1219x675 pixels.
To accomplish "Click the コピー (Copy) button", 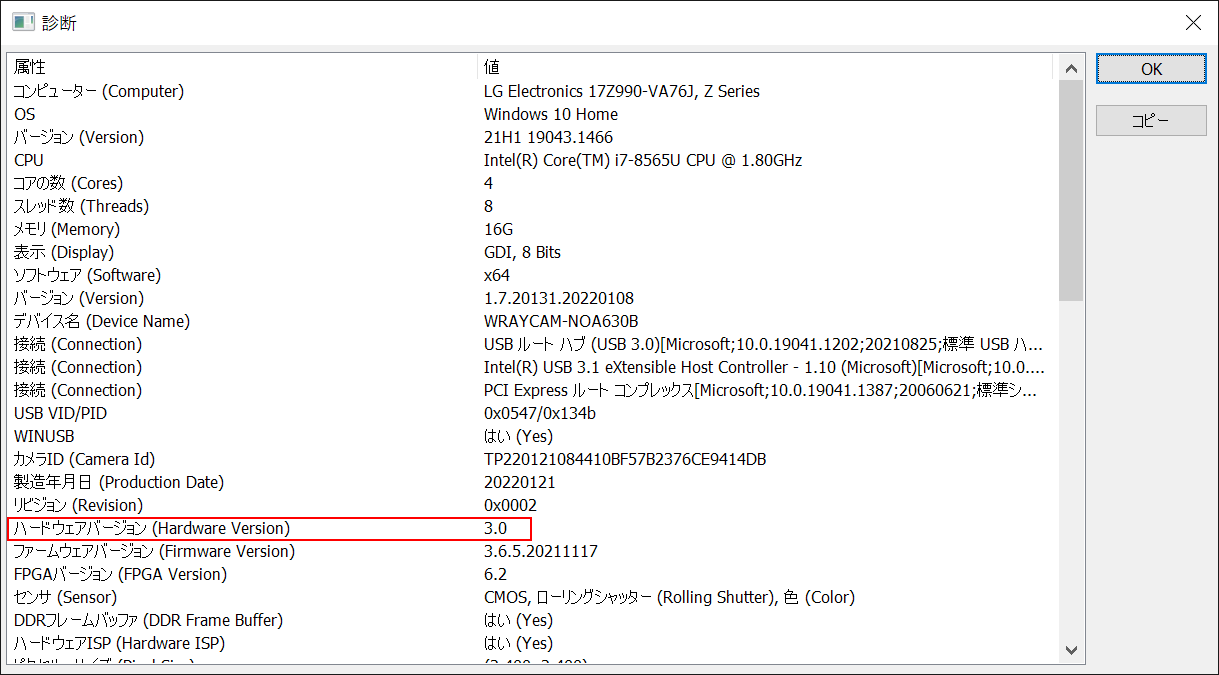I will tap(1151, 120).
